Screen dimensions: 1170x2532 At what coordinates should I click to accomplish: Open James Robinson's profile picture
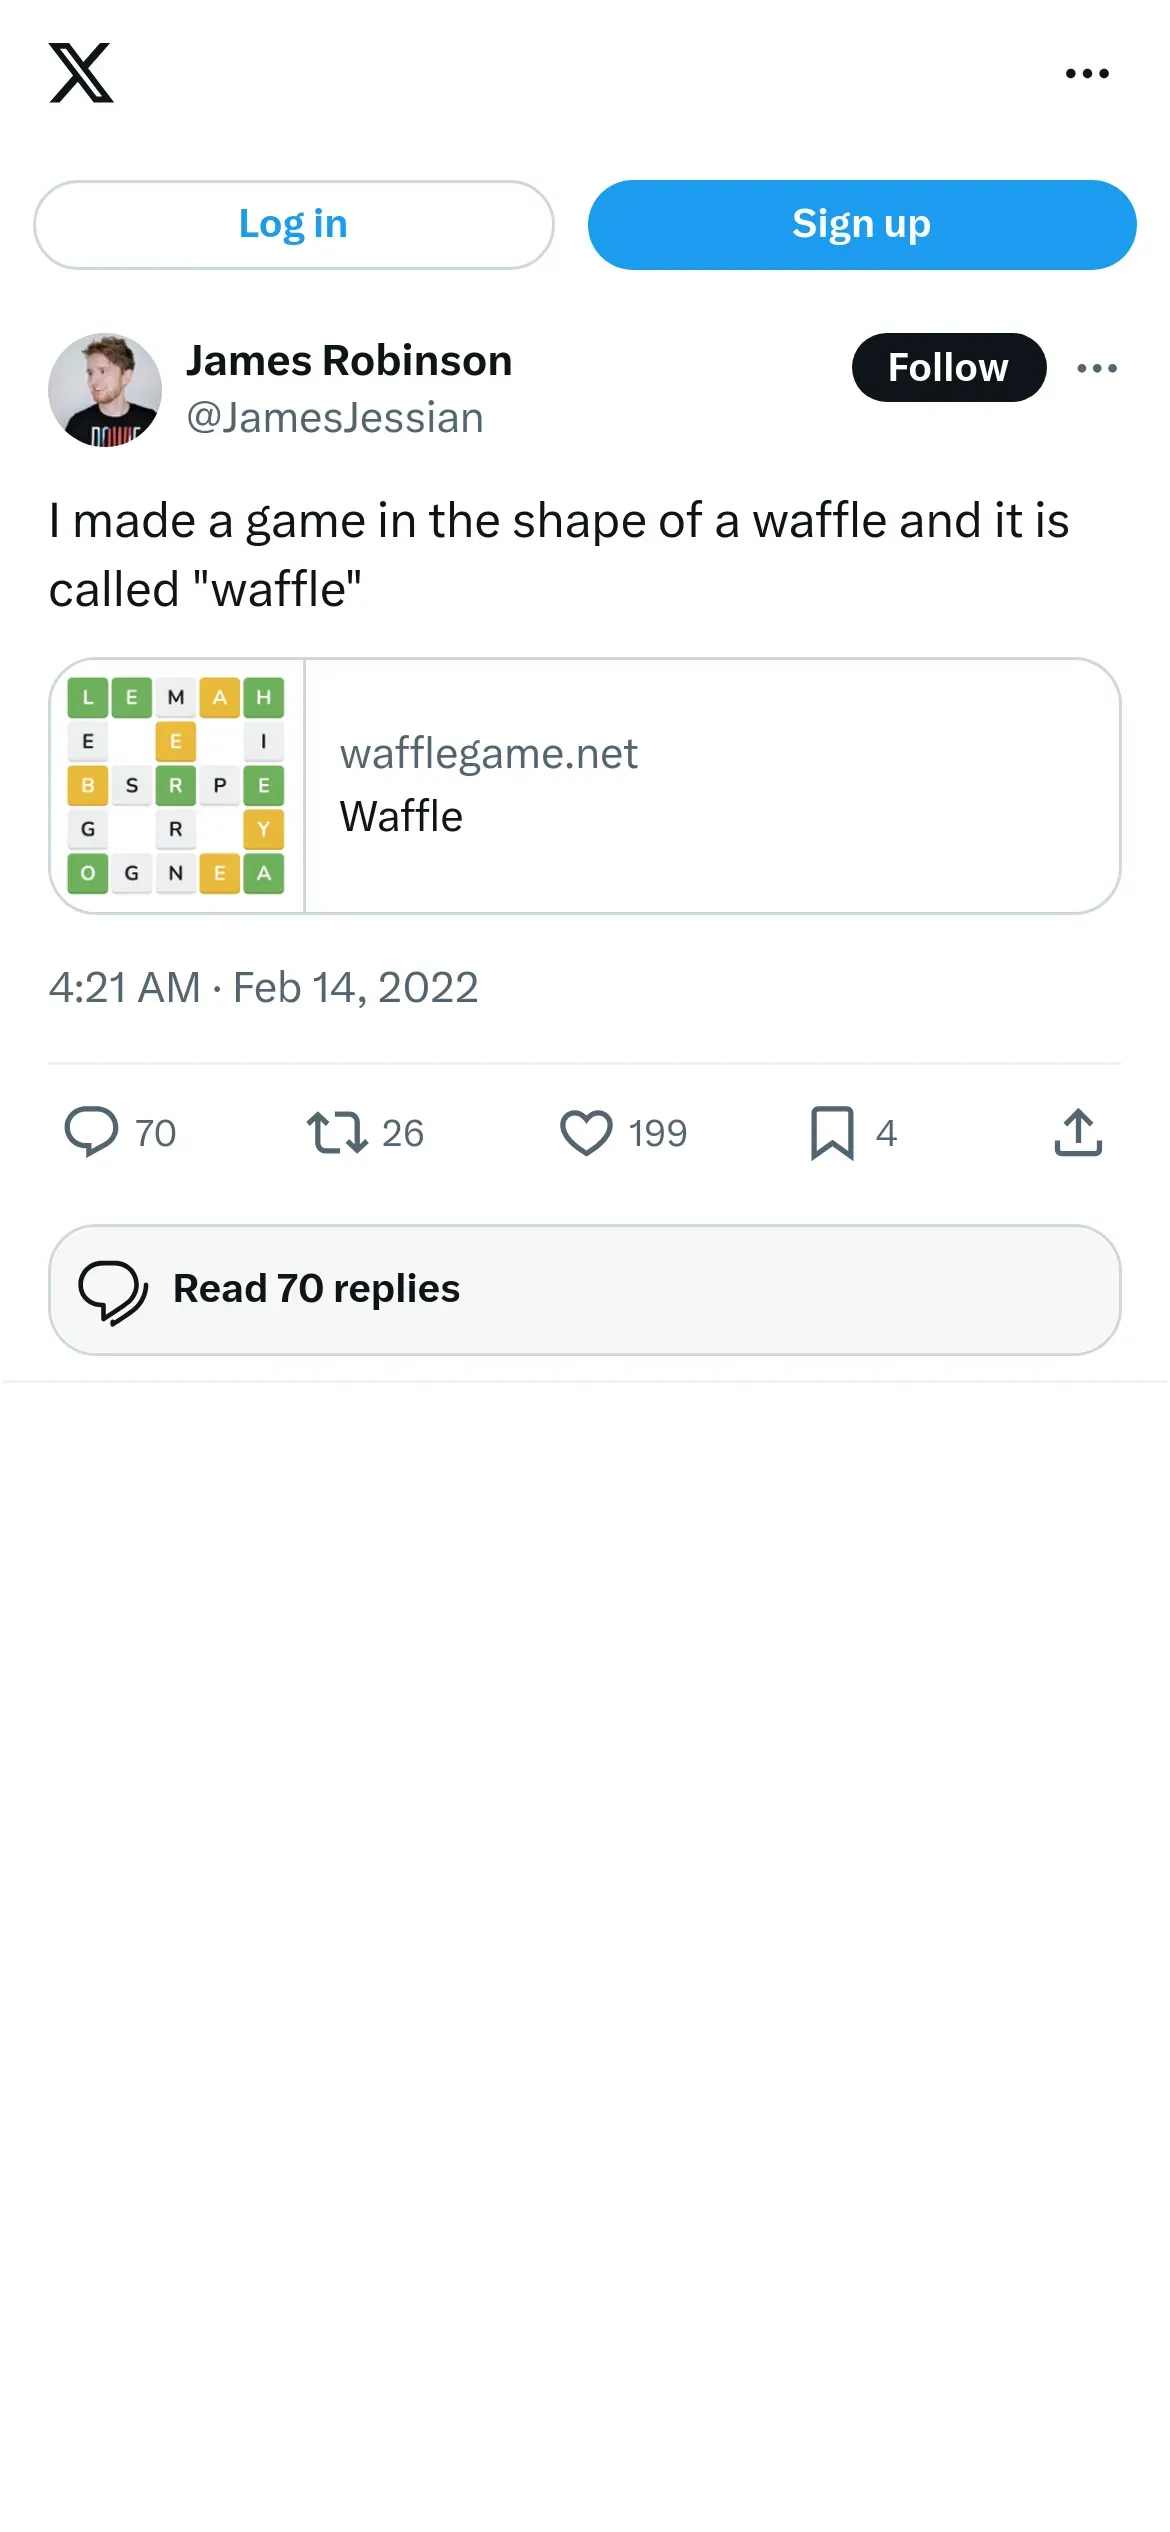tap(105, 390)
